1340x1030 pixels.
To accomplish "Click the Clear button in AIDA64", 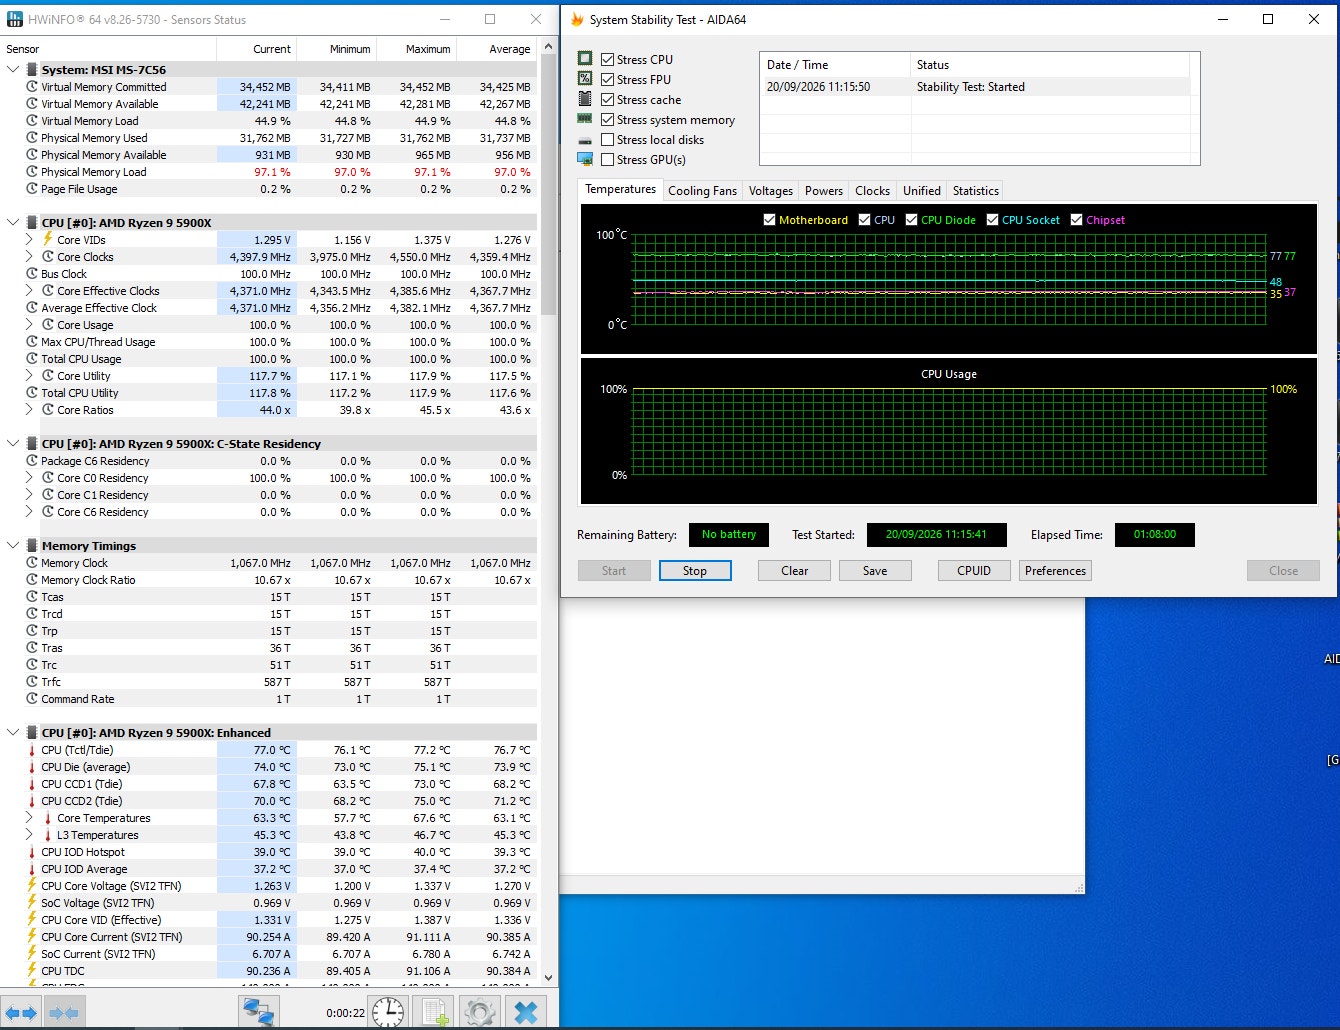I will tap(795, 571).
